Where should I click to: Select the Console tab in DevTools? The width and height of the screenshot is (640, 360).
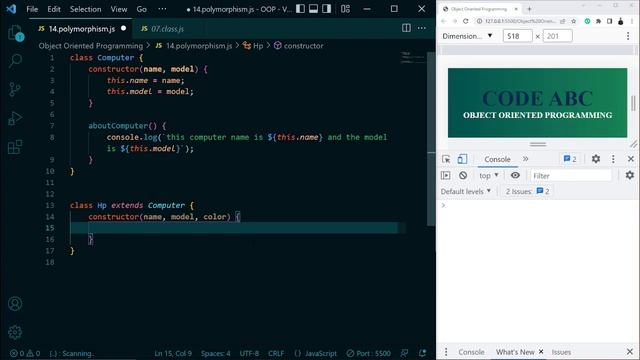(x=497, y=159)
